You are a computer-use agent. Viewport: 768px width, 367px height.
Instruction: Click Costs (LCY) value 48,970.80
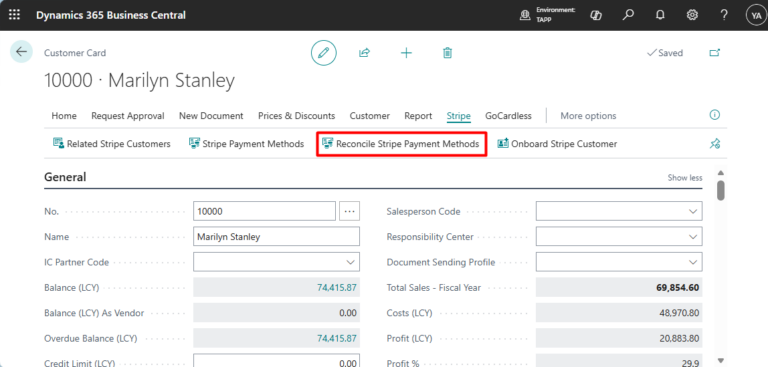[x=679, y=313]
